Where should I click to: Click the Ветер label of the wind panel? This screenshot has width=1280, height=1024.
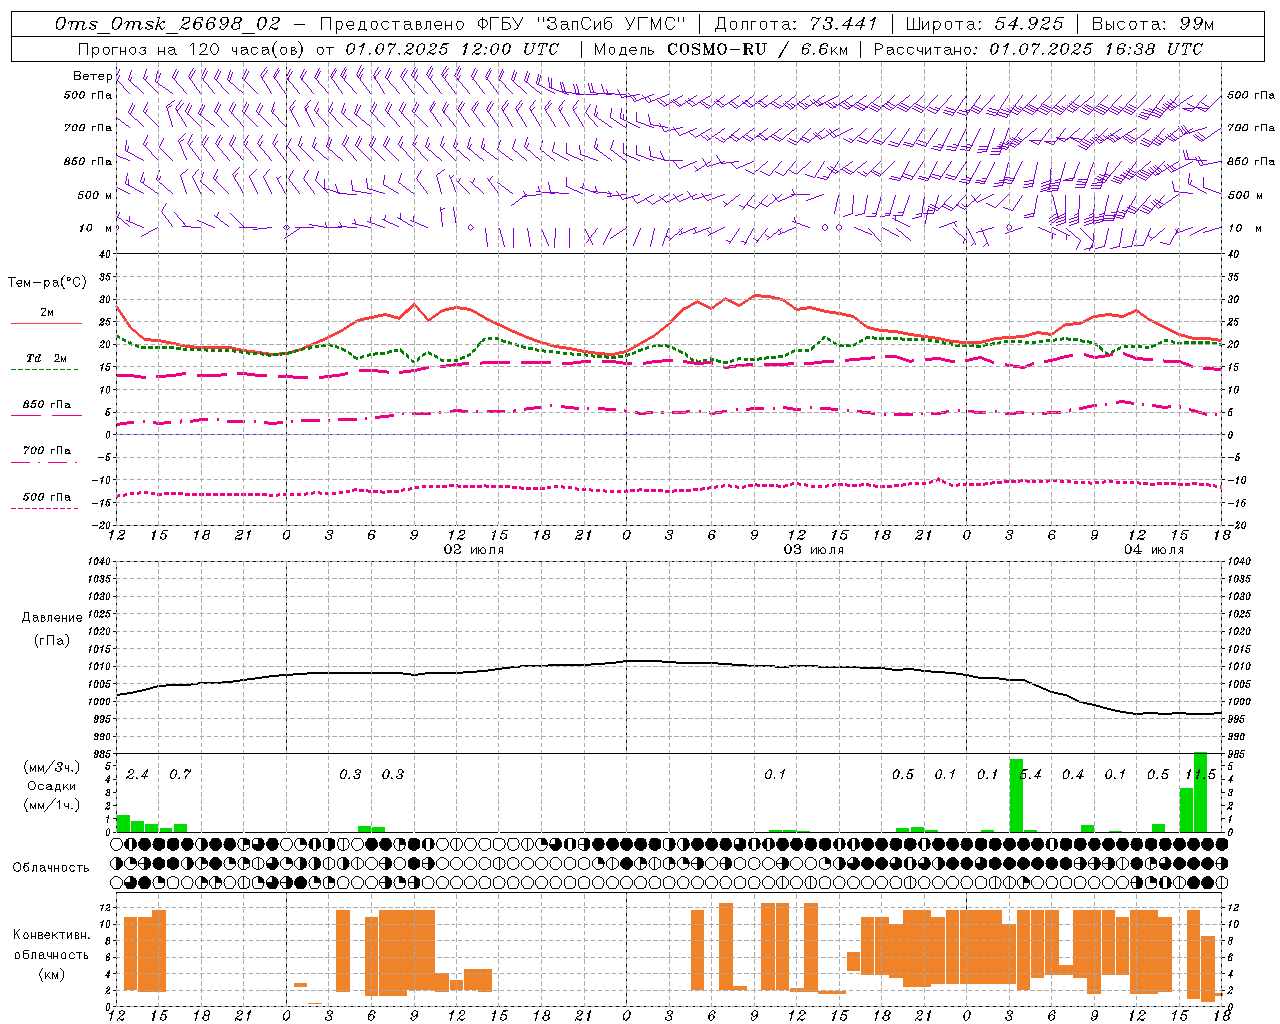click(92, 76)
